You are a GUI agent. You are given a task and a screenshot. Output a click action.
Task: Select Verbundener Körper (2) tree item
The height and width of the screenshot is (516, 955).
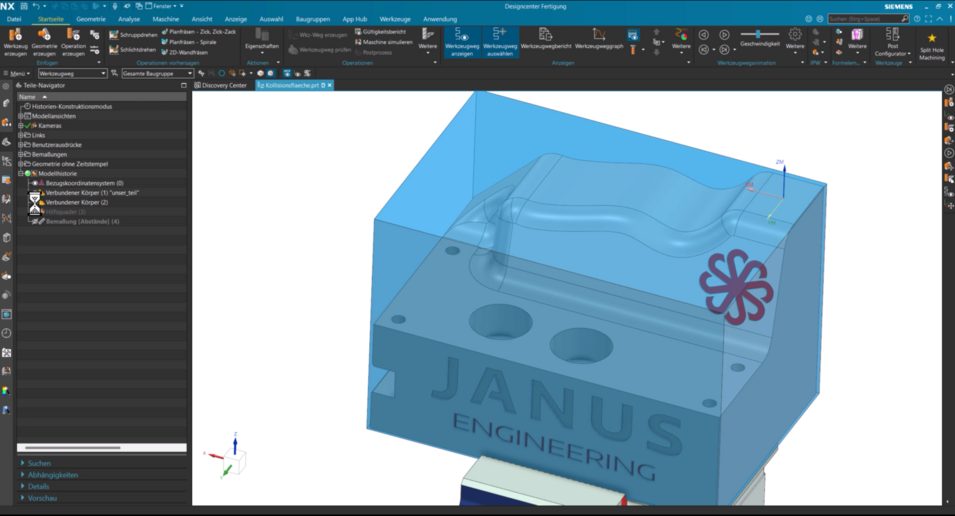(77, 202)
